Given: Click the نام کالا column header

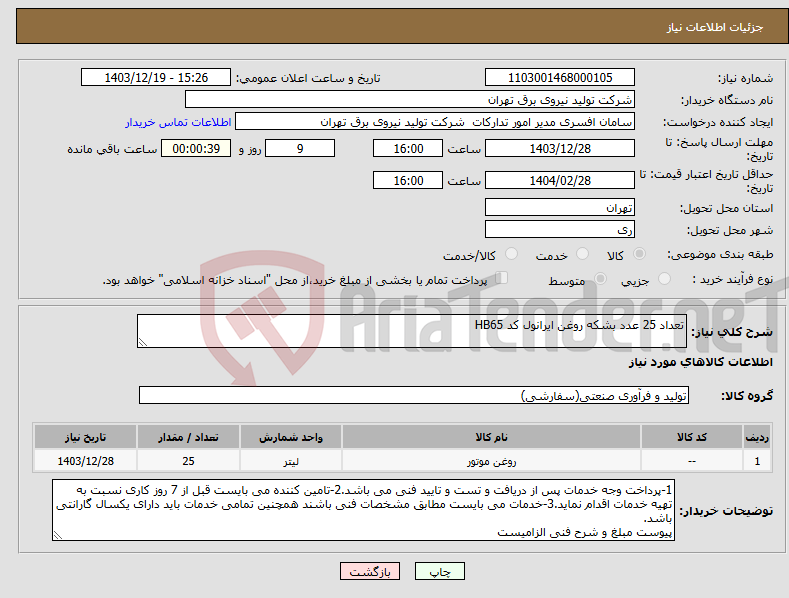Looking at the screenshot, I should click(491, 437).
